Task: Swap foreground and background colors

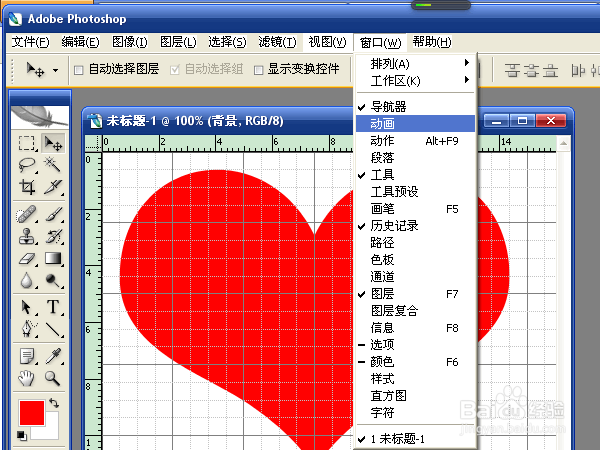Action: [x=54, y=403]
